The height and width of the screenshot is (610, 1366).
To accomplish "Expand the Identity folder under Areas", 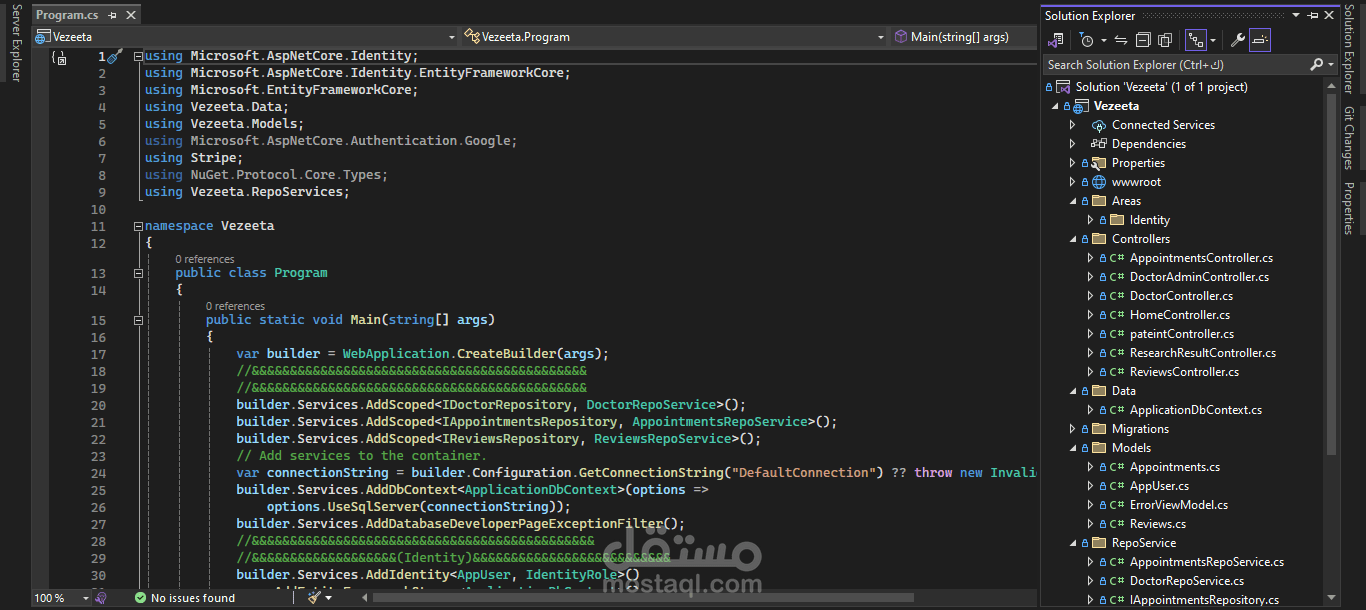I will [1091, 220].
